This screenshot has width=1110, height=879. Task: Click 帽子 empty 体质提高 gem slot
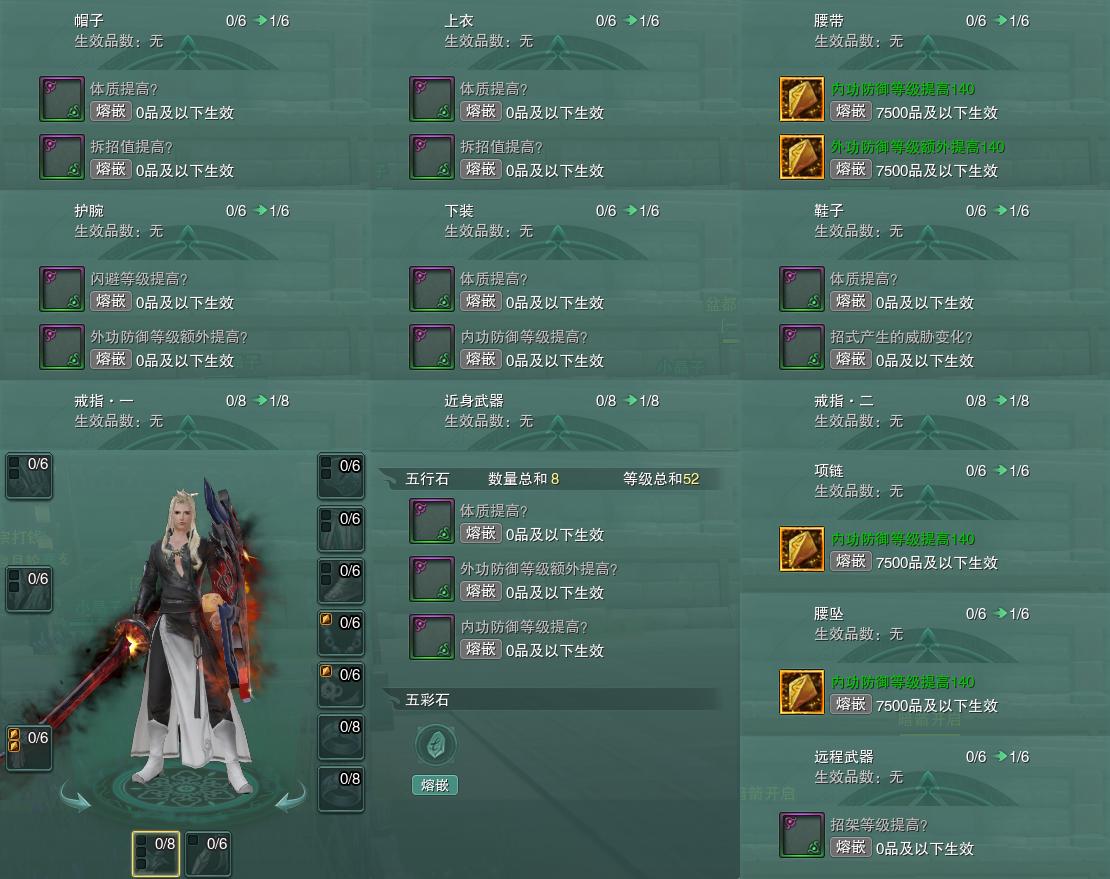coord(62,99)
